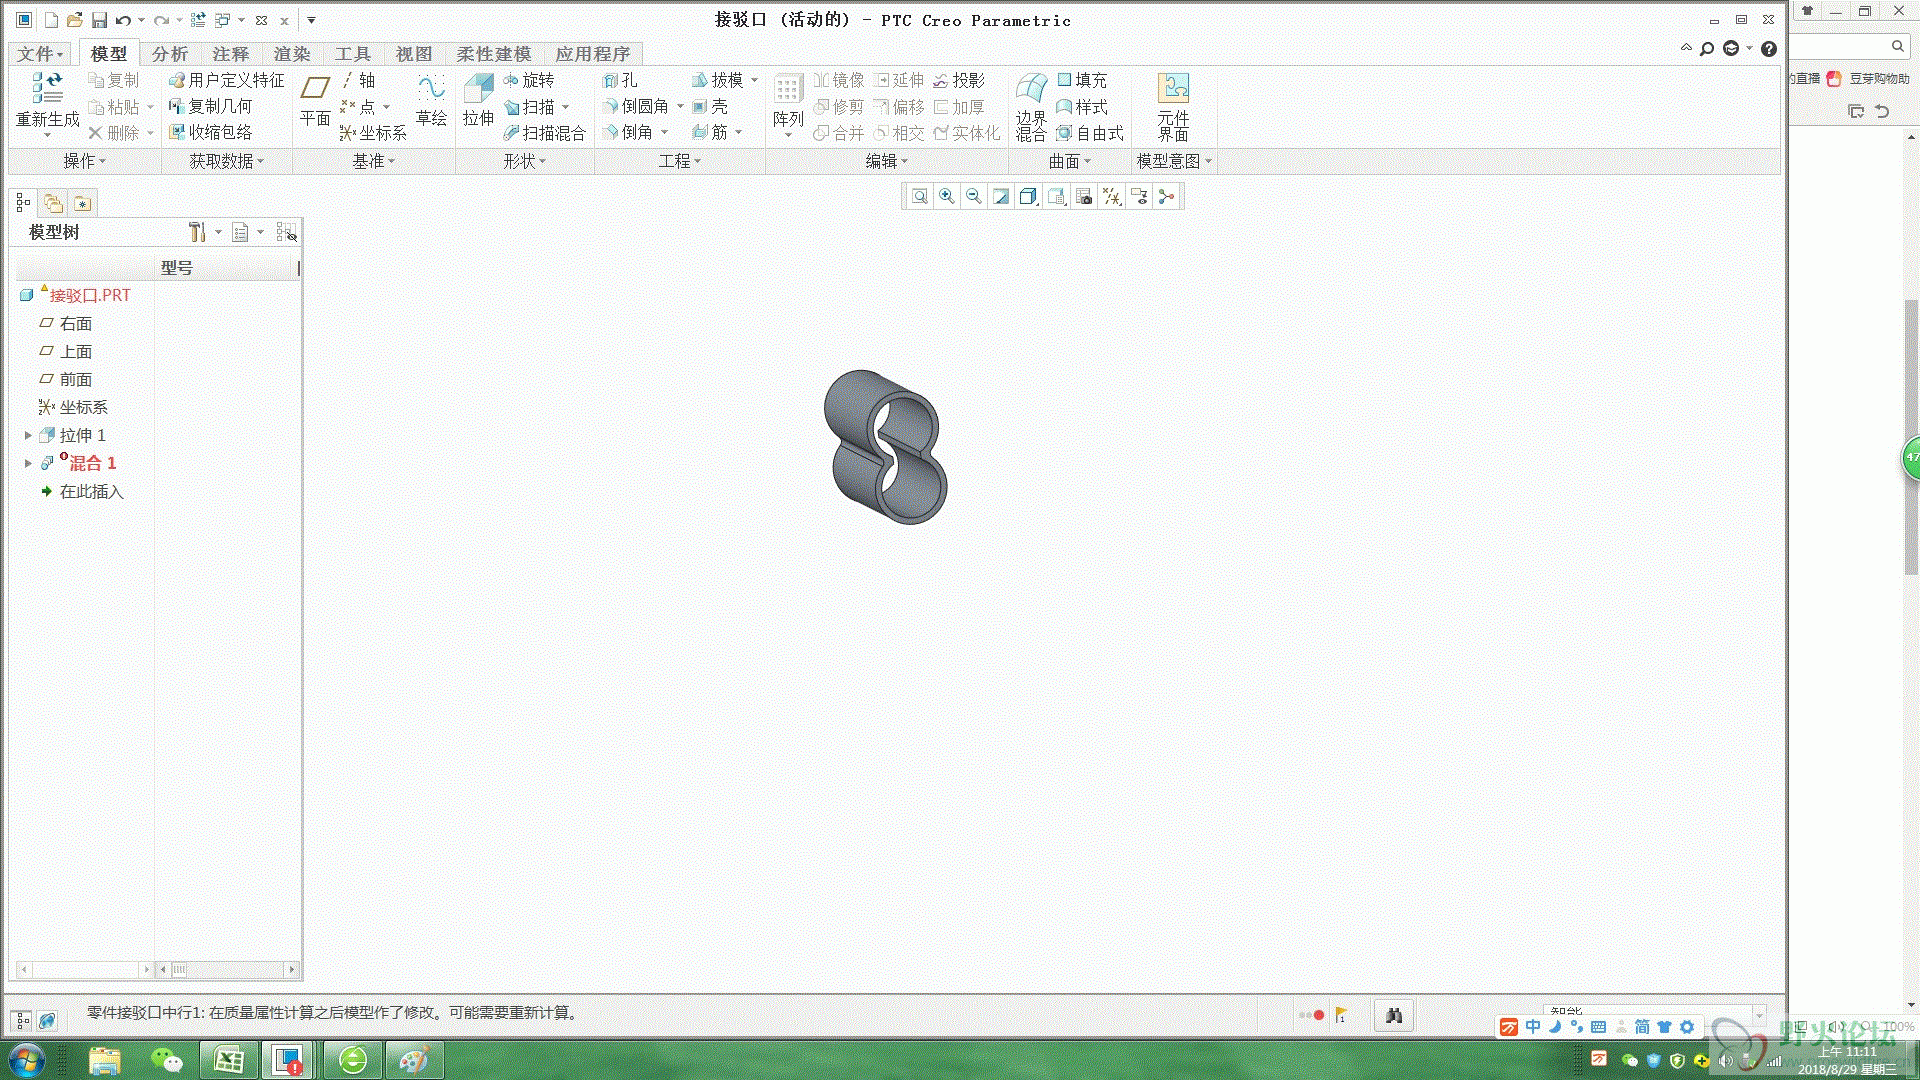This screenshot has height=1080, width=1920.
Task: Click the 坐标系 tool in ribbon
Action: click(373, 133)
